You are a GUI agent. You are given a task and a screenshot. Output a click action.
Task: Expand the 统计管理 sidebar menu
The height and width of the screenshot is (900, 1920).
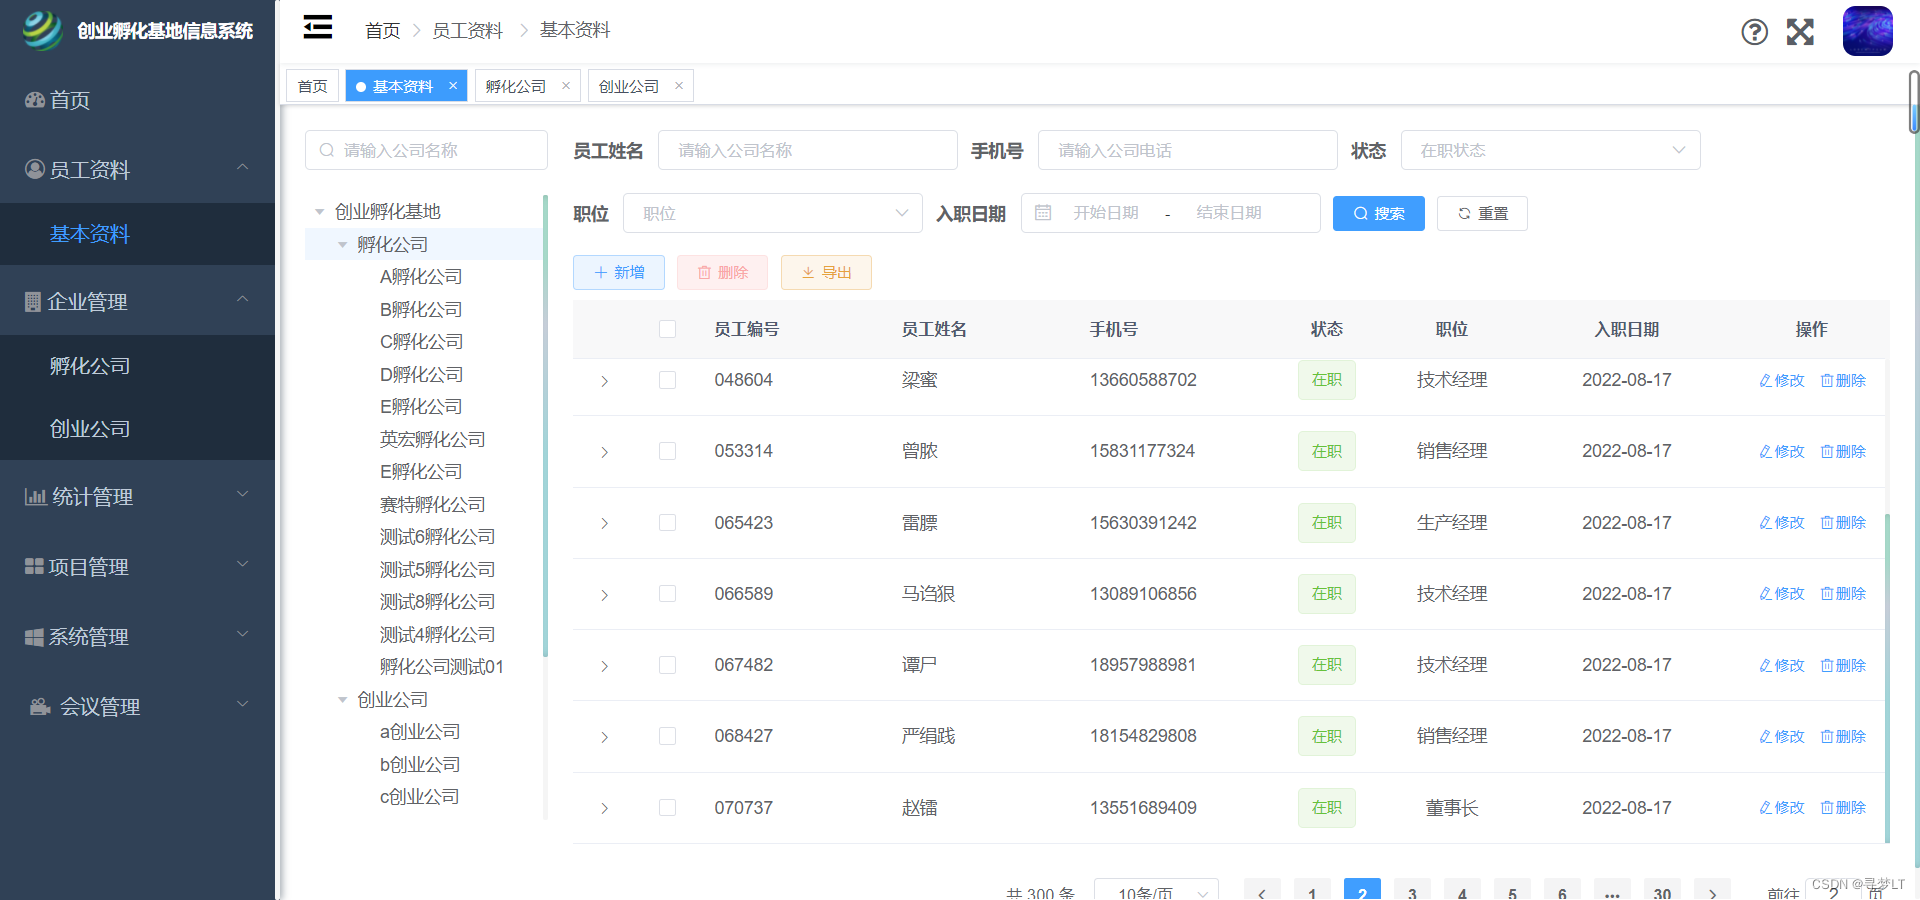click(137, 496)
